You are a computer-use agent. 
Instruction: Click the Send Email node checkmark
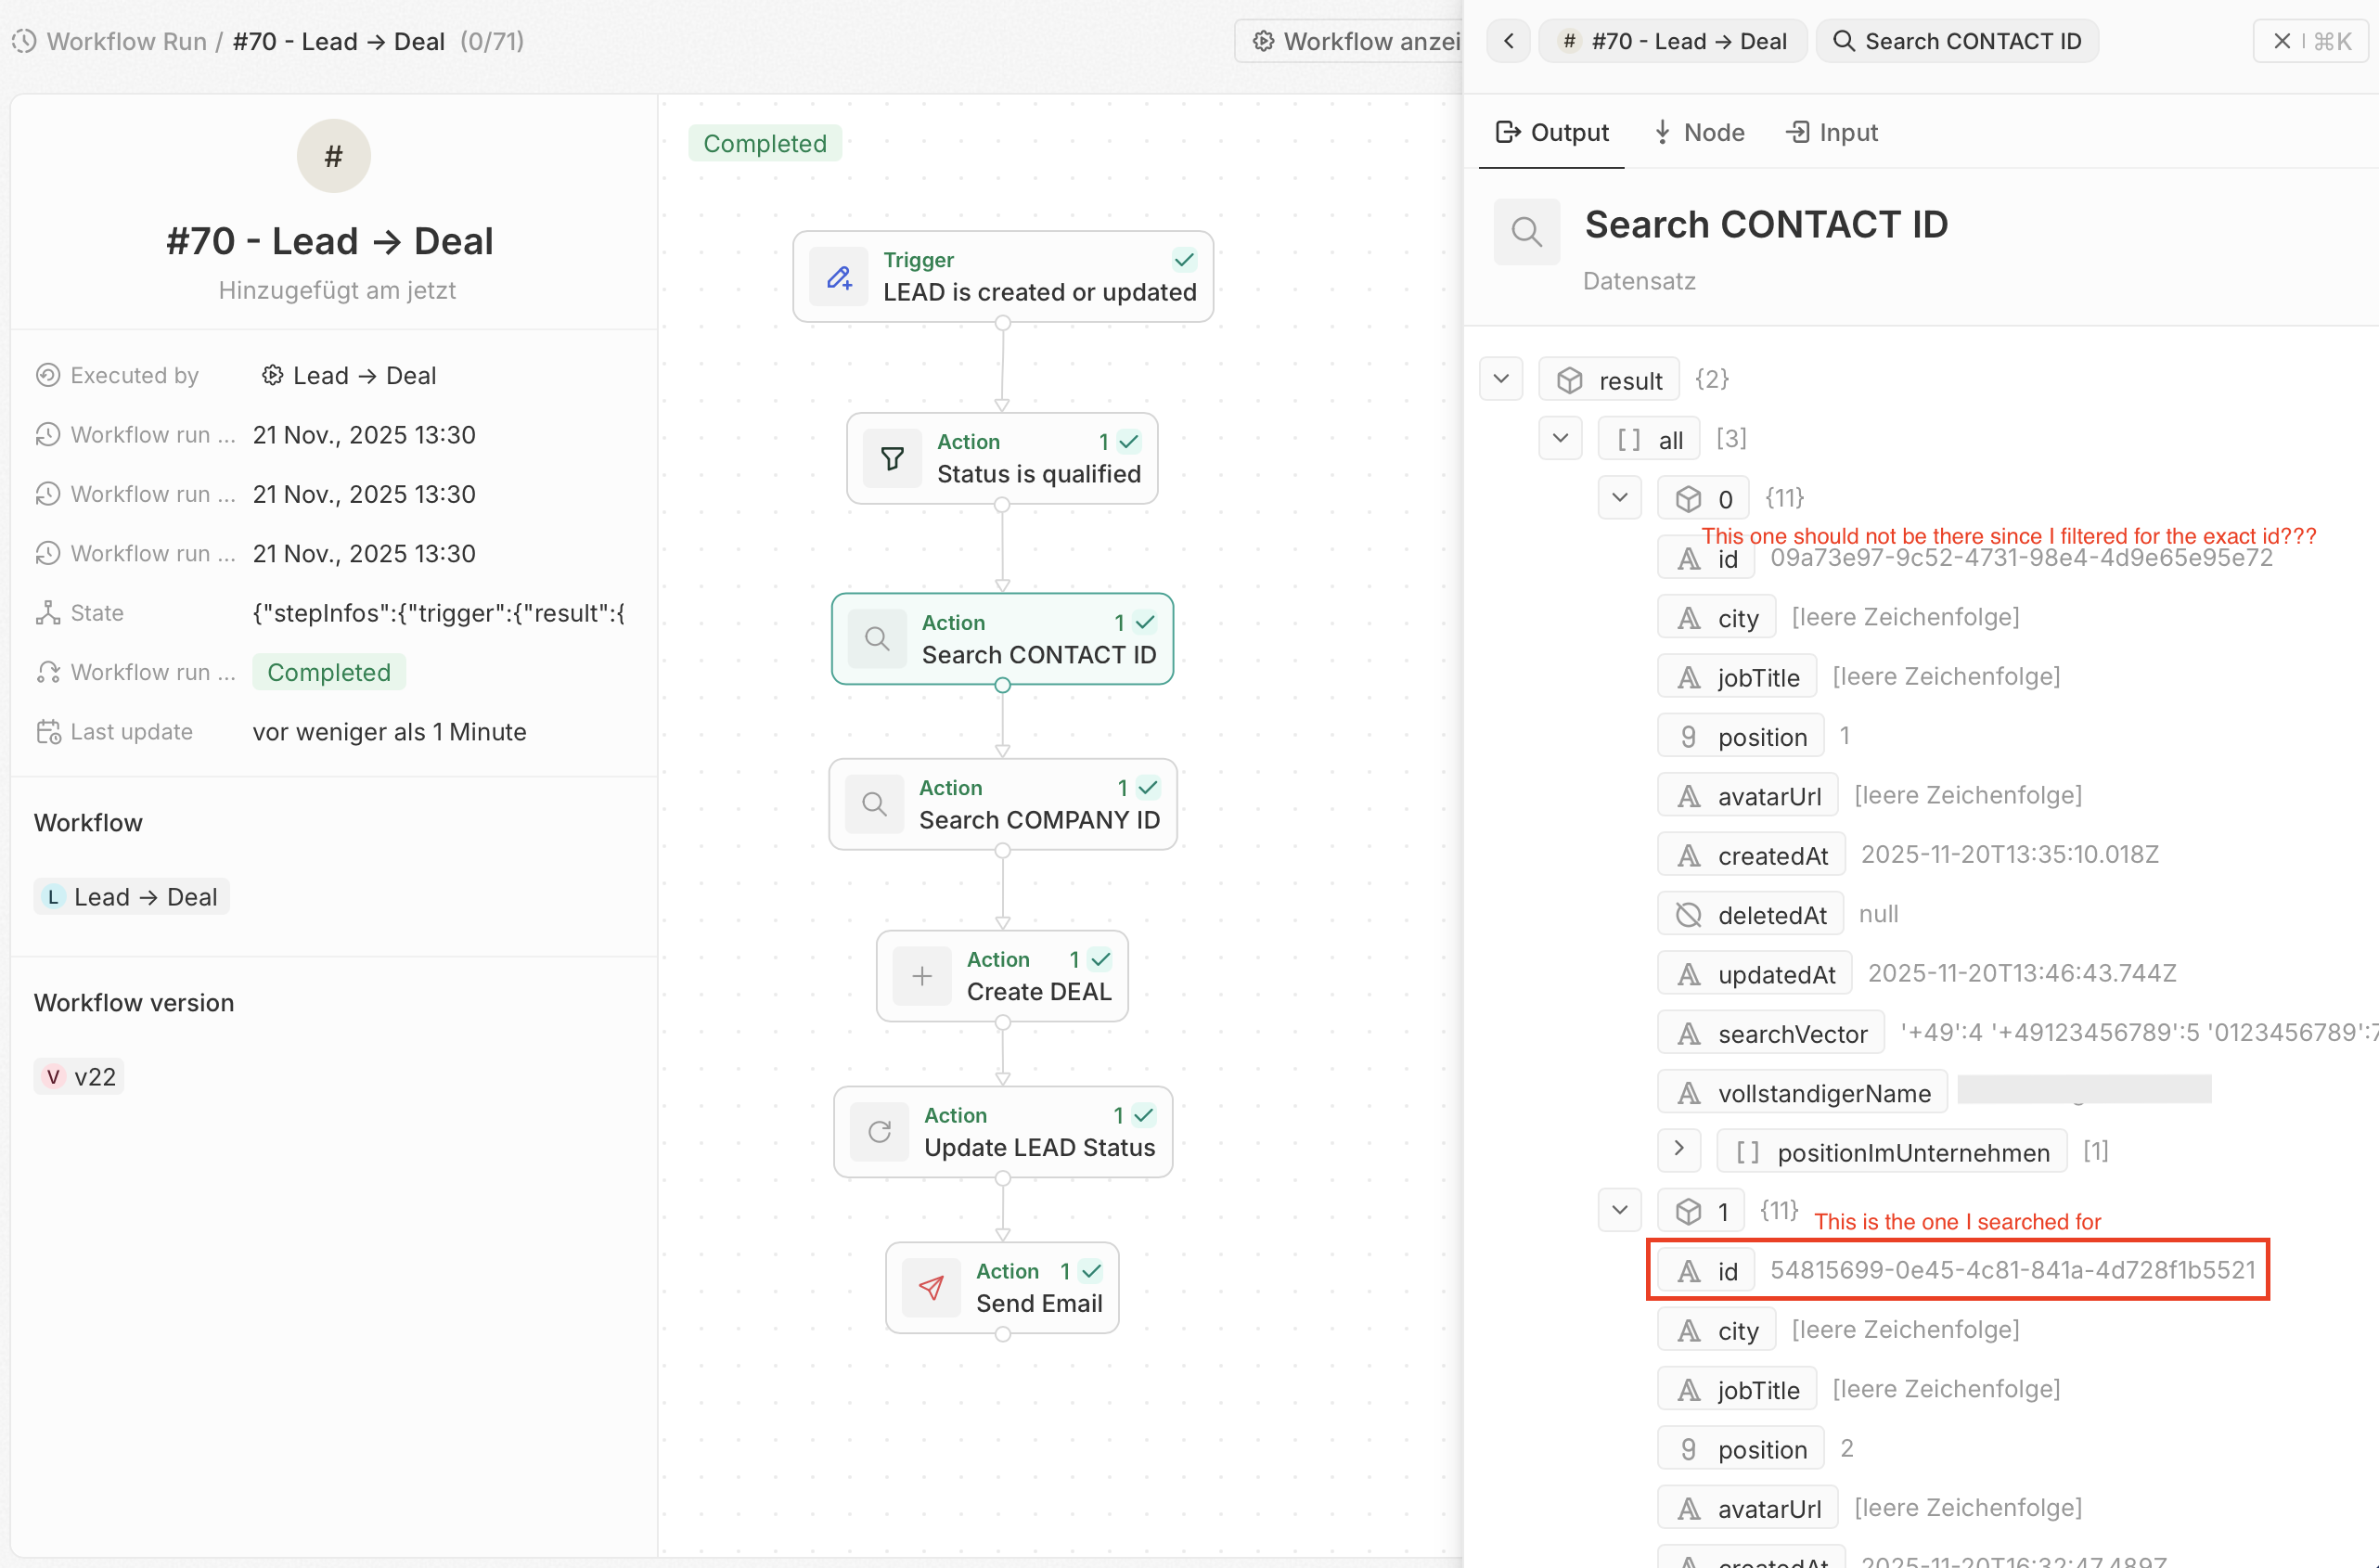point(1092,1271)
